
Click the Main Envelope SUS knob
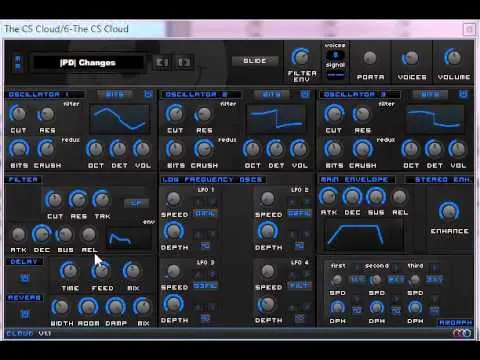pyautogui.click(x=376, y=197)
